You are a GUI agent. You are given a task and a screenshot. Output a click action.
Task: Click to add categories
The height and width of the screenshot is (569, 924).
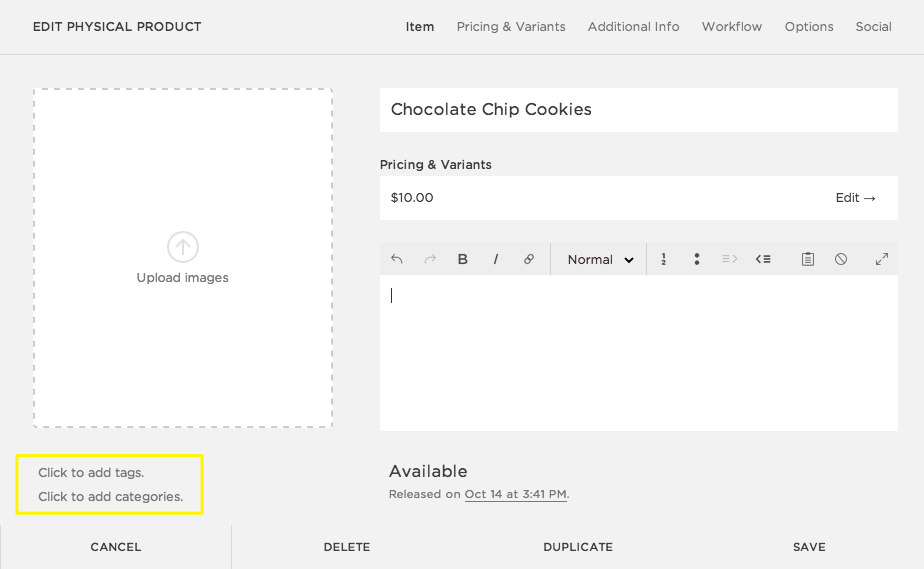pyautogui.click(x=111, y=497)
